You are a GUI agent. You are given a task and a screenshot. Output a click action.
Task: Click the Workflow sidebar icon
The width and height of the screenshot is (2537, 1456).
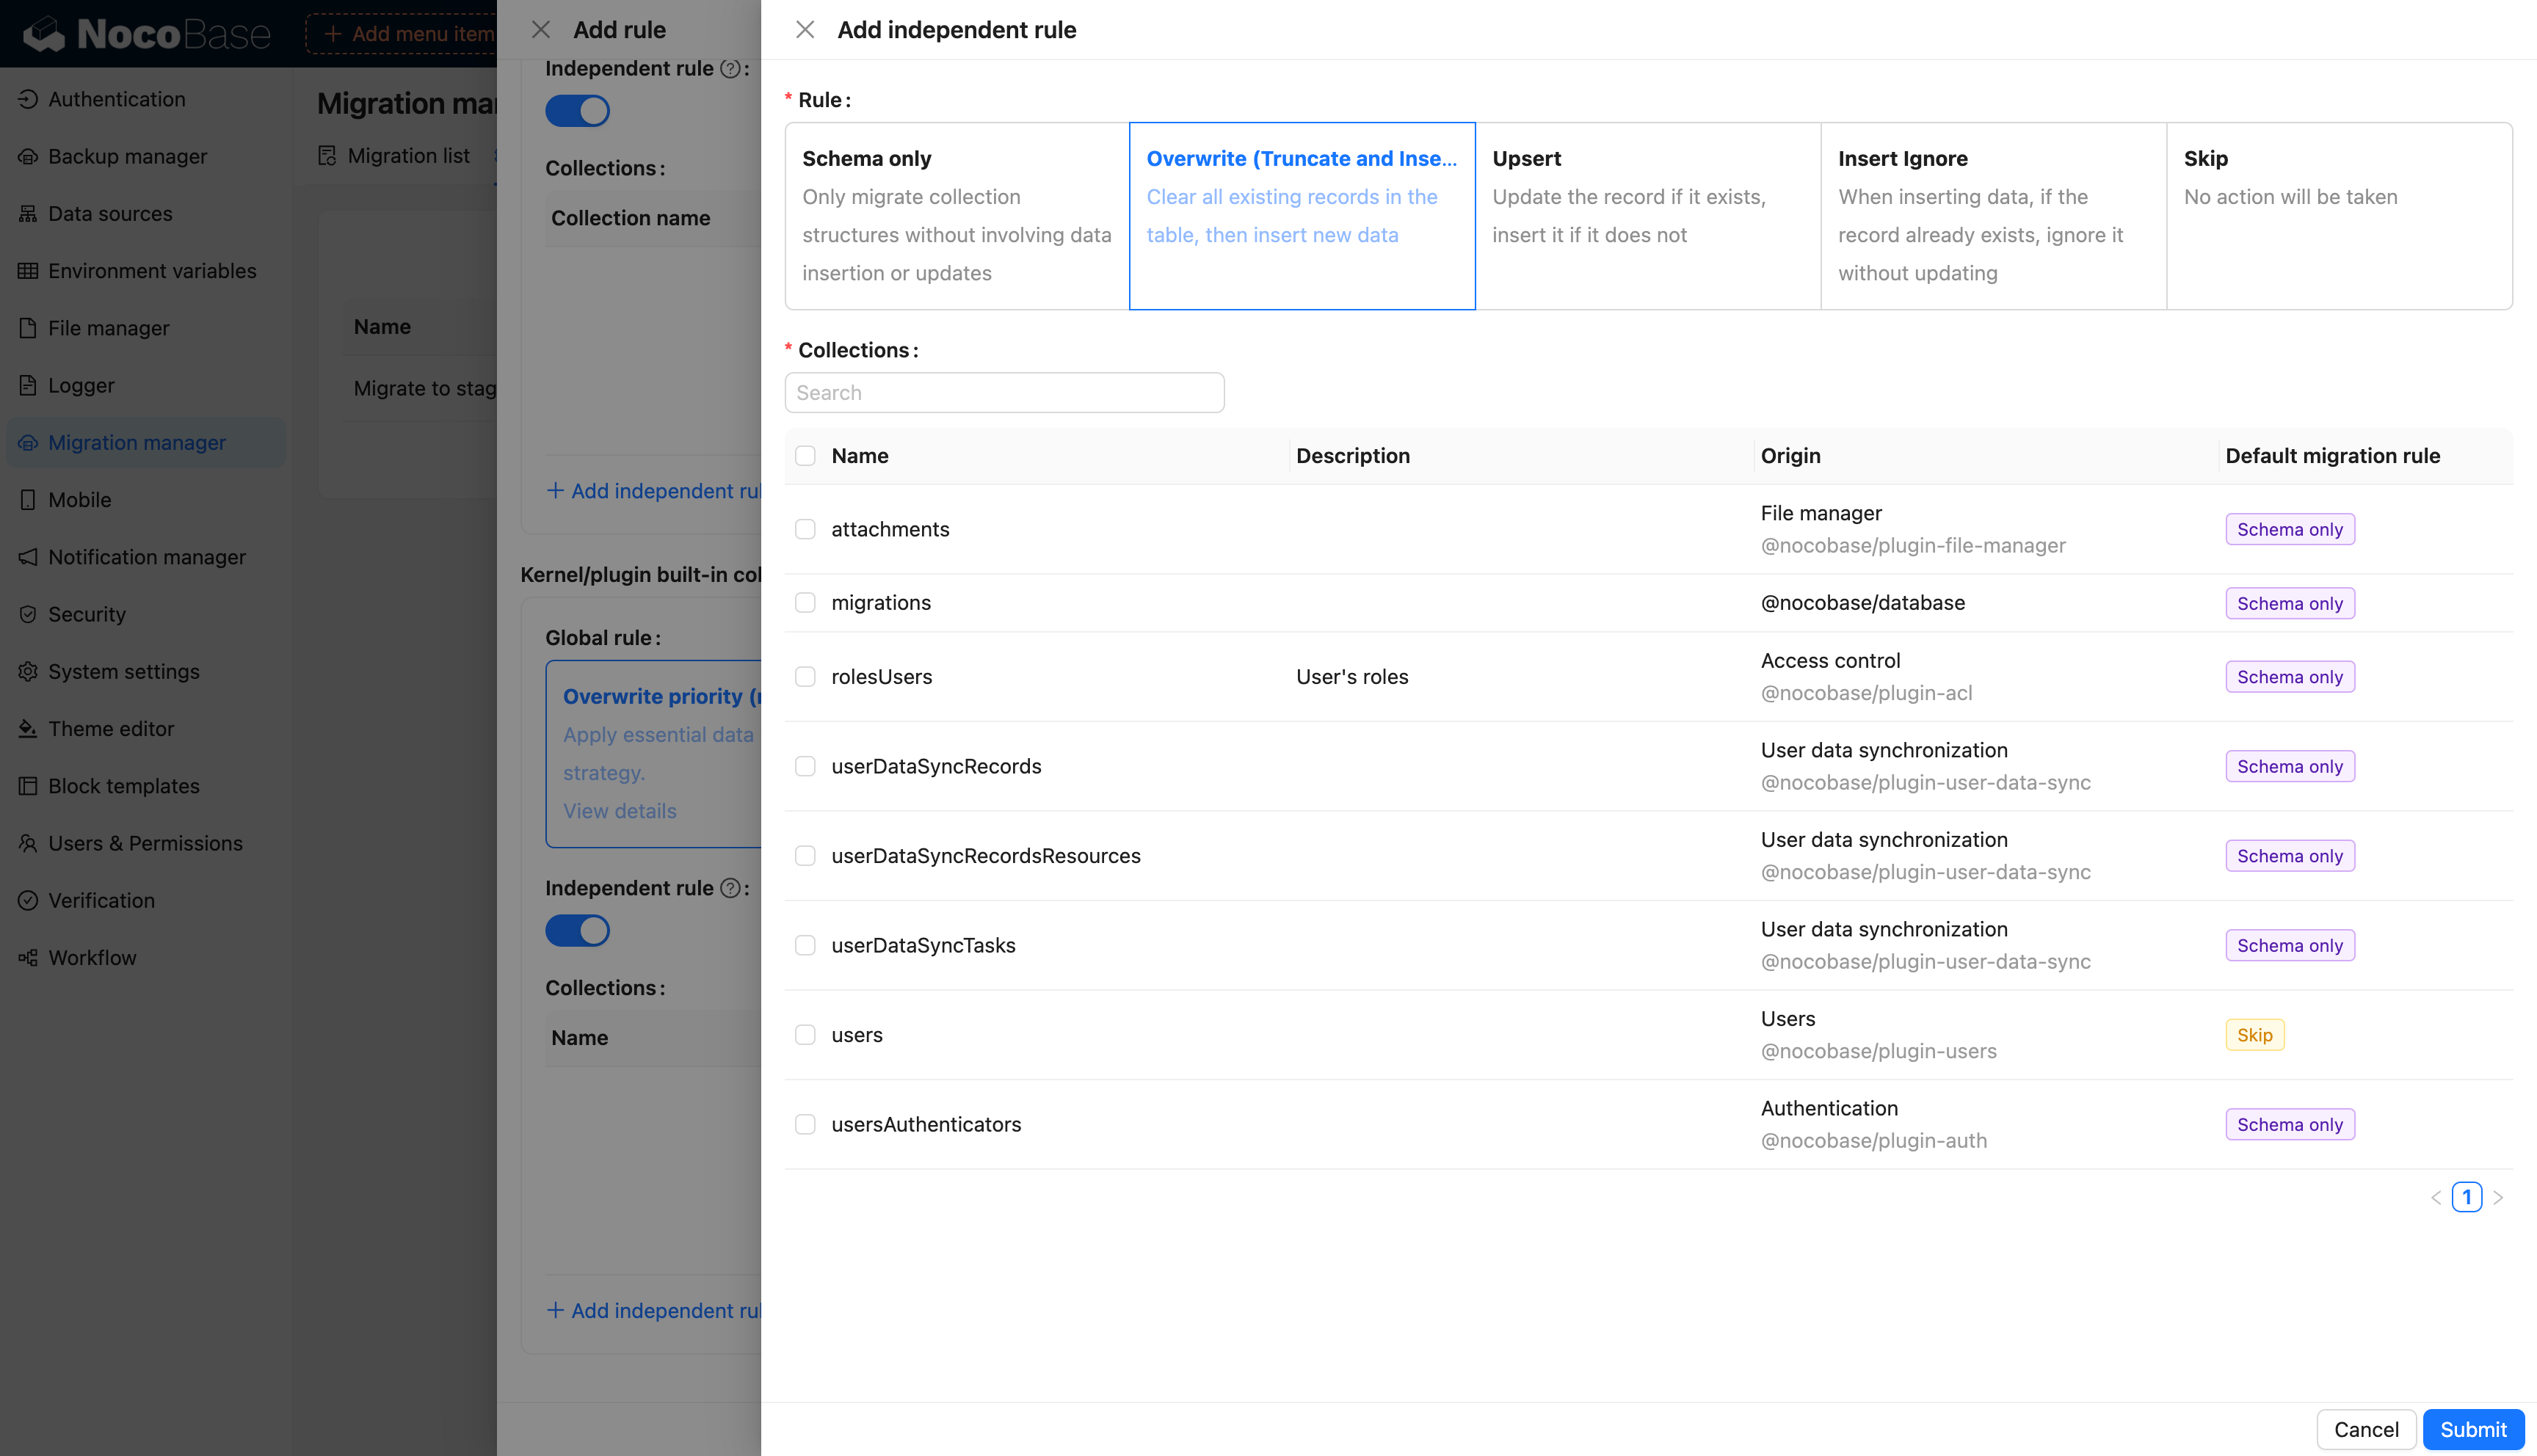click(28, 958)
